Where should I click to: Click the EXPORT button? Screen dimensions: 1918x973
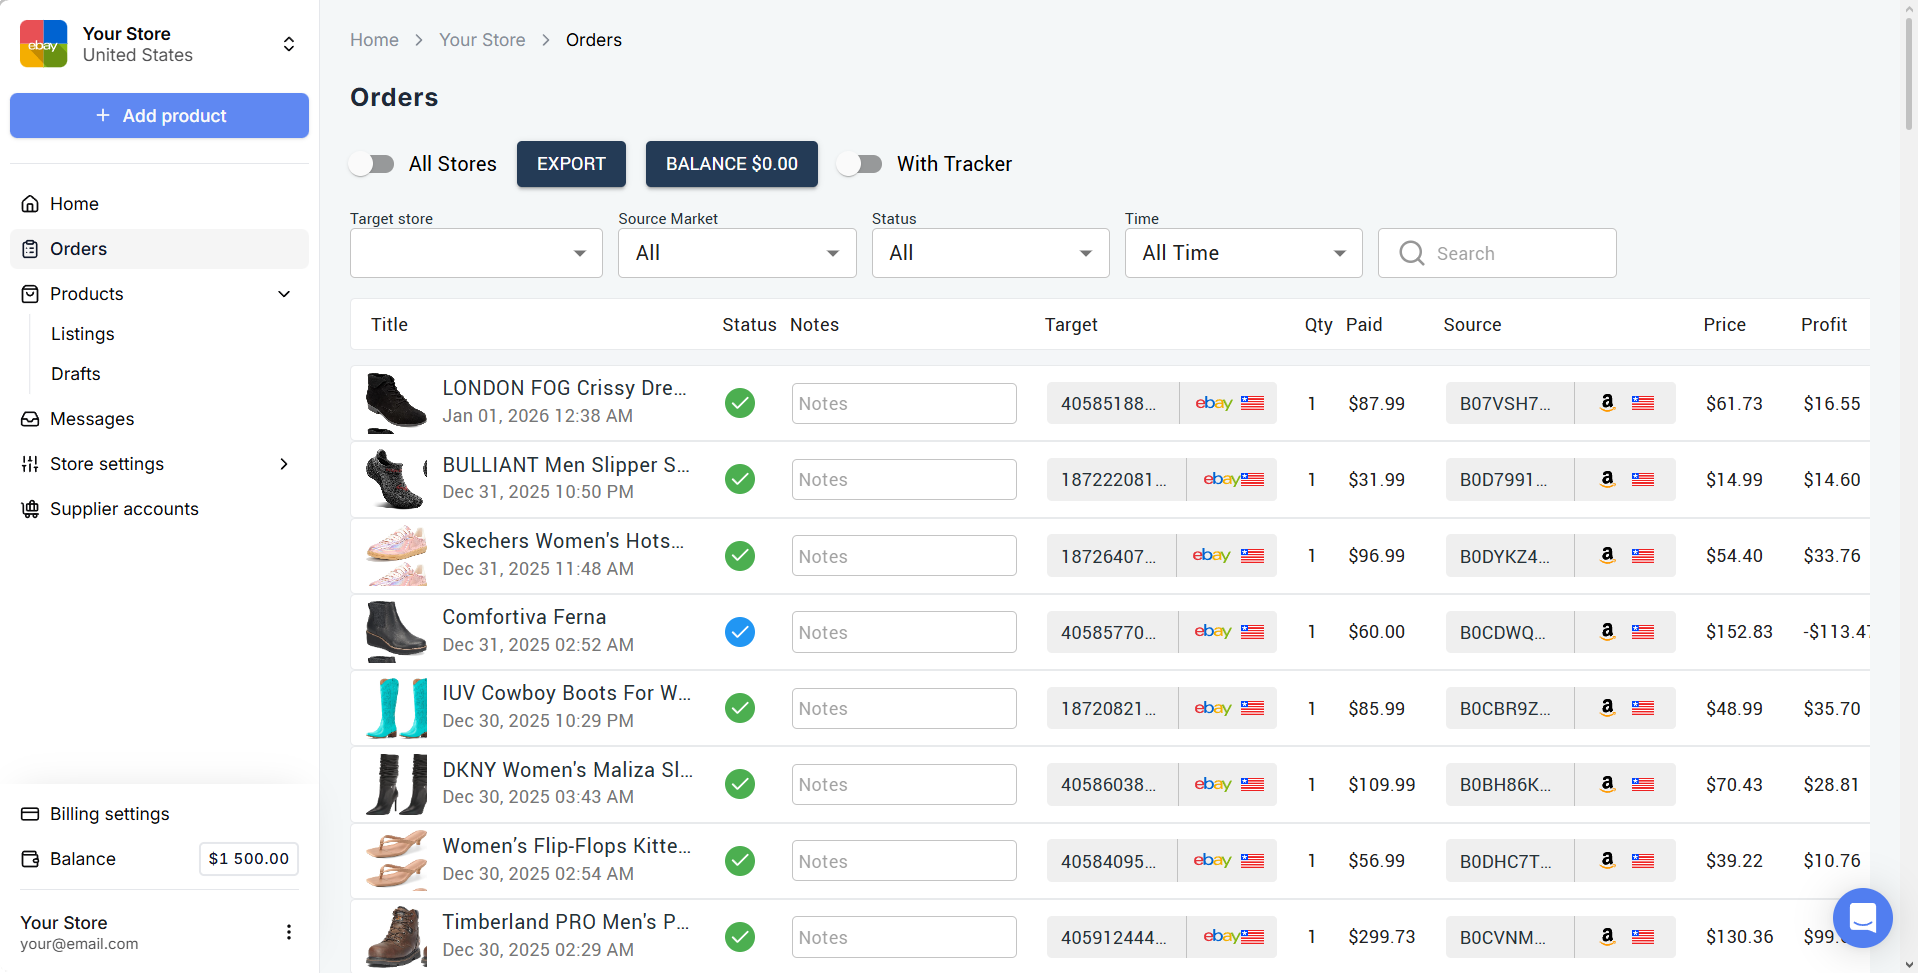coord(571,164)
